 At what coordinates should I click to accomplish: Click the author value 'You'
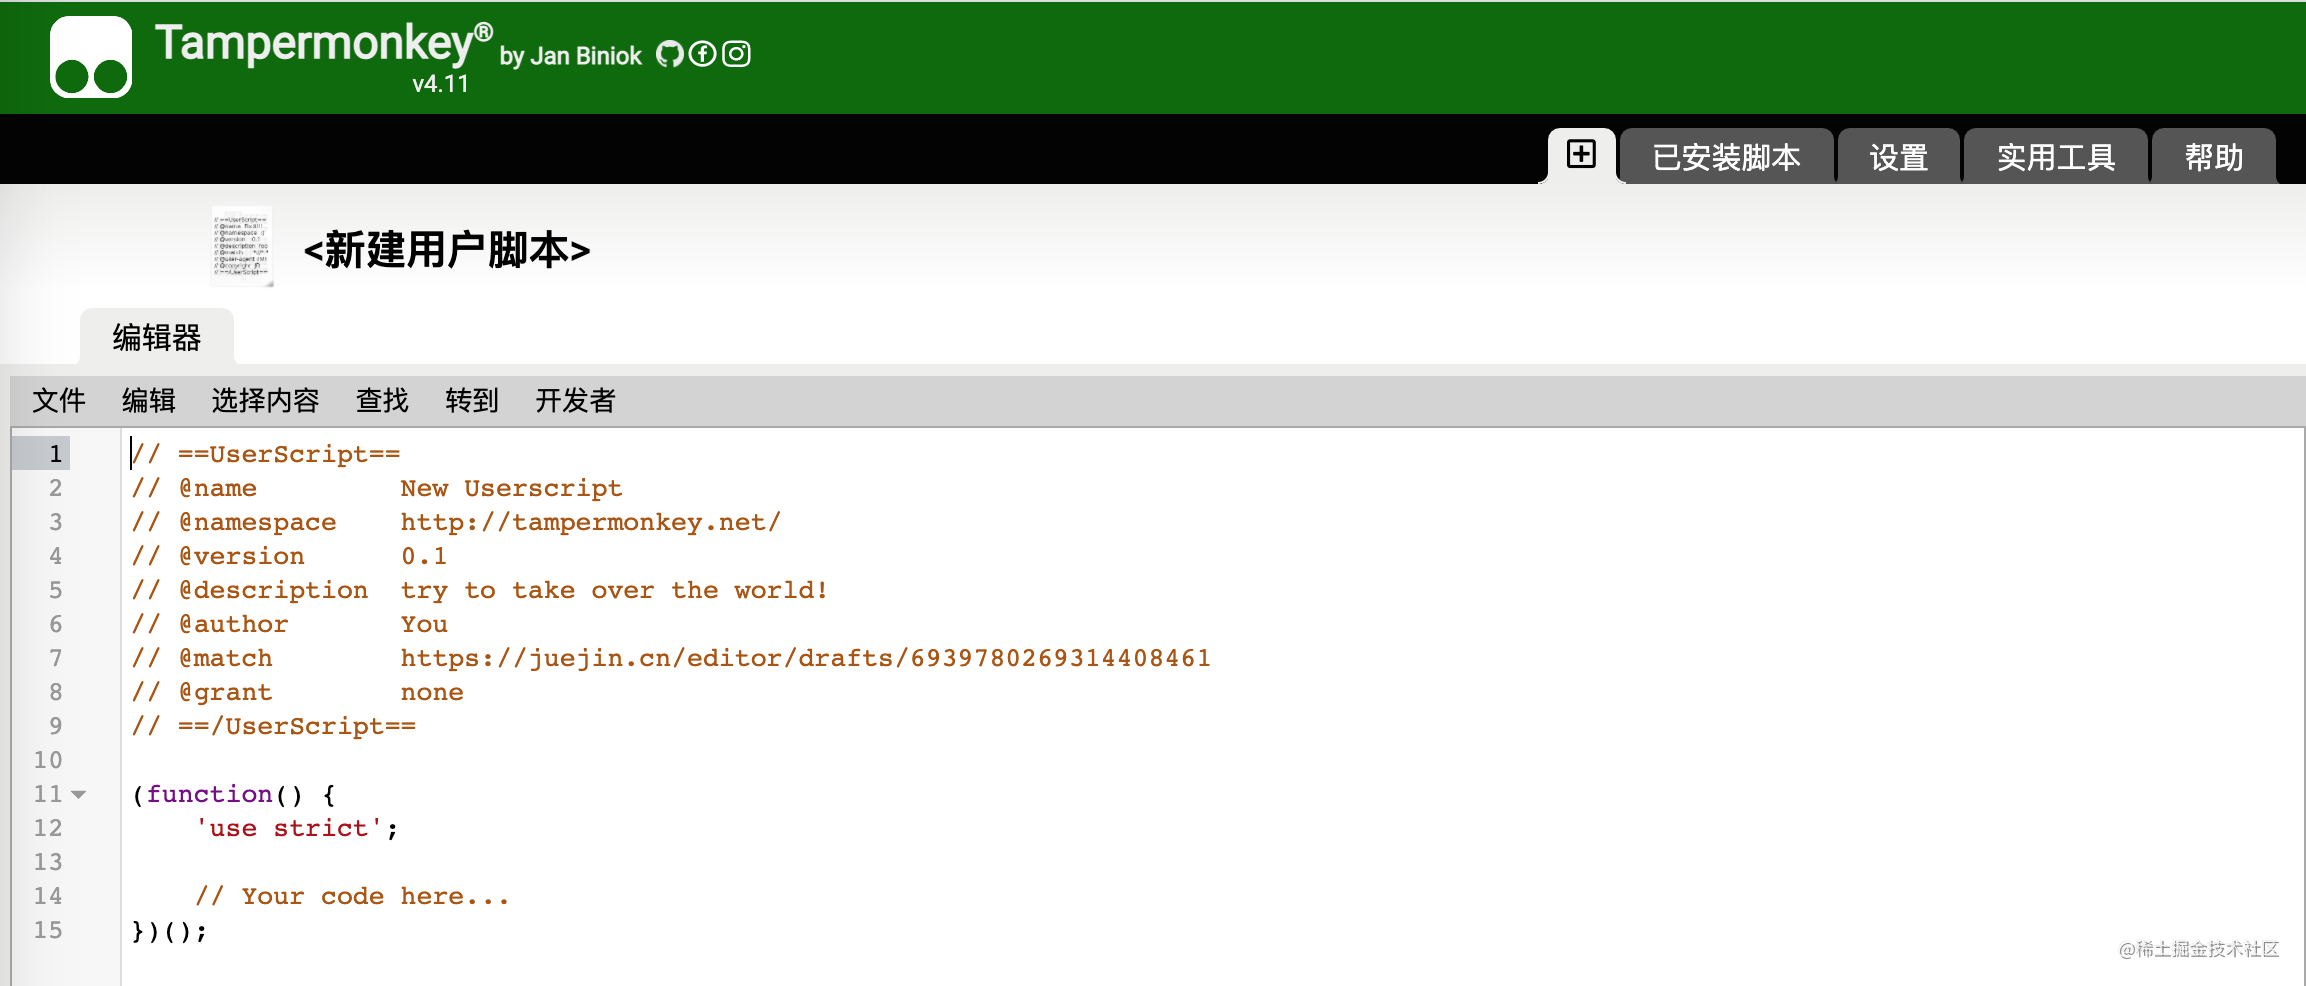pos(424,624)
